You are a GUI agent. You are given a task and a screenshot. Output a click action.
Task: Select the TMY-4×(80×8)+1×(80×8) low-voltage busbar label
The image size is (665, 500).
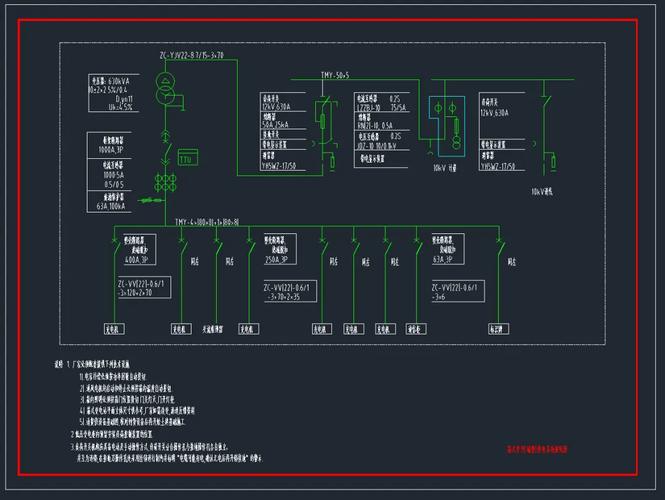point(206,221)
